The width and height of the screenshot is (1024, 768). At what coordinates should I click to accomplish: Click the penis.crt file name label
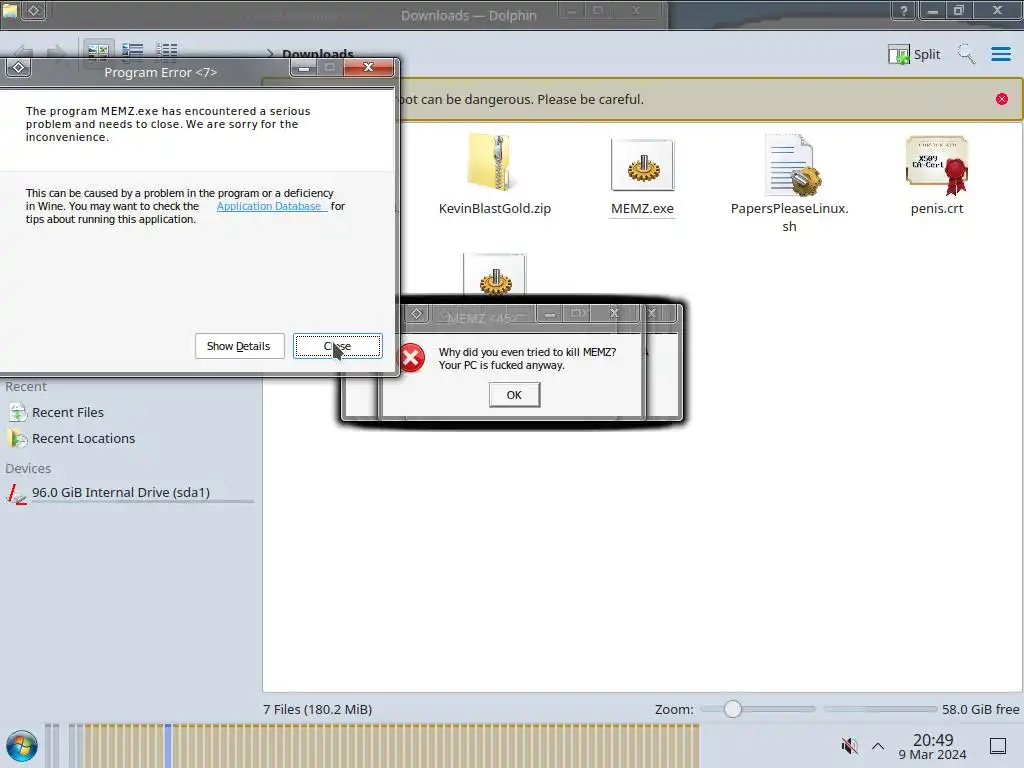click(x=937, y=209)
